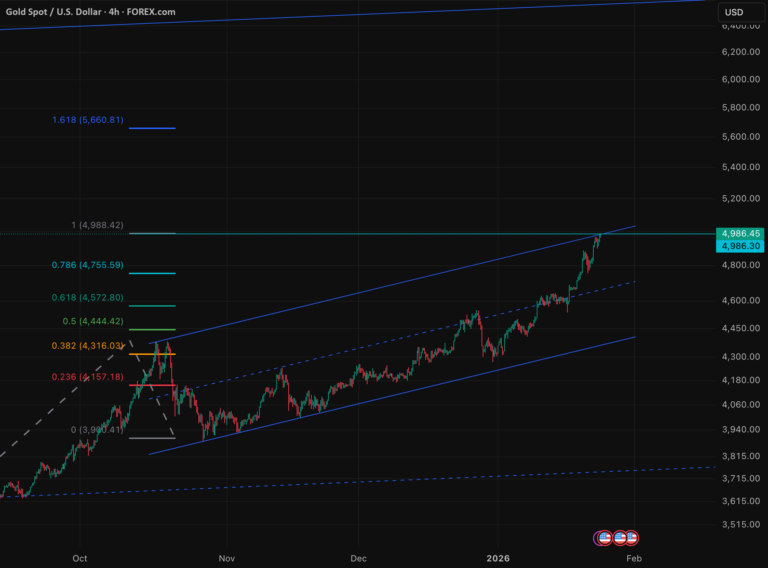This screenshot has width=768, height=568.
Task: Click the 2026 label on the time axis
Action: [498, 558]
